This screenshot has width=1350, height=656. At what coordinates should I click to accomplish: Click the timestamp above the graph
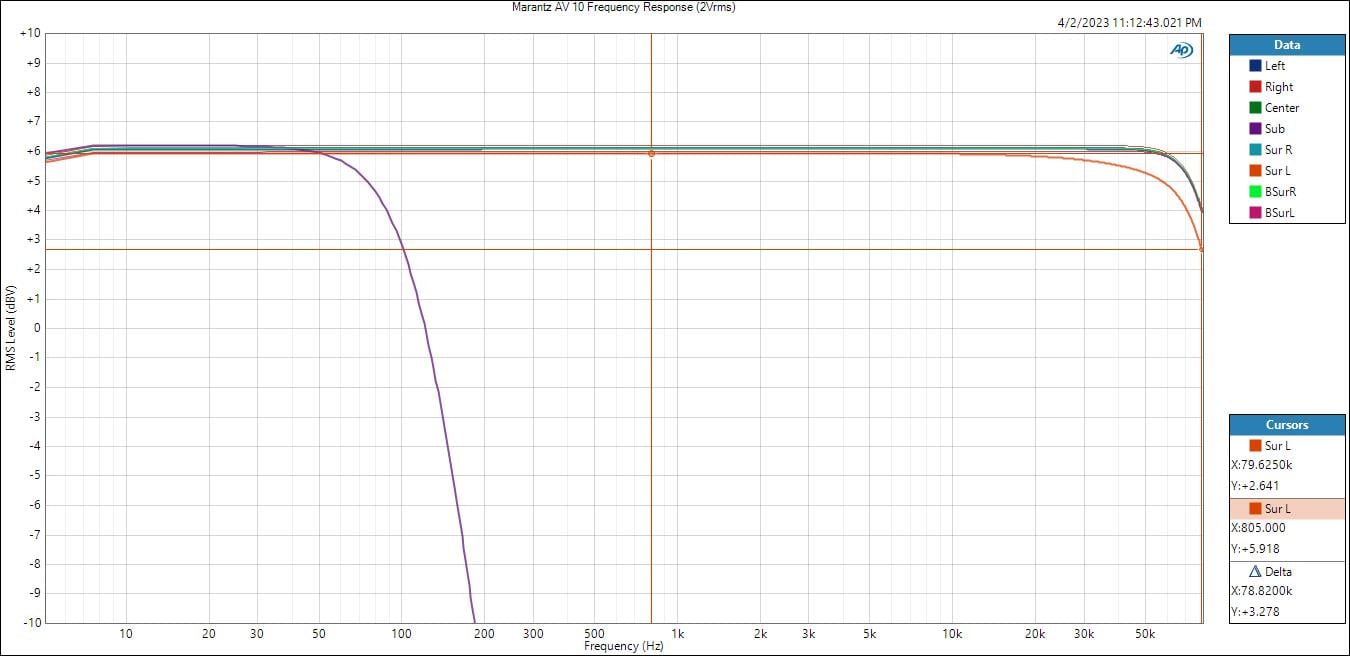tap(1129, 22)
